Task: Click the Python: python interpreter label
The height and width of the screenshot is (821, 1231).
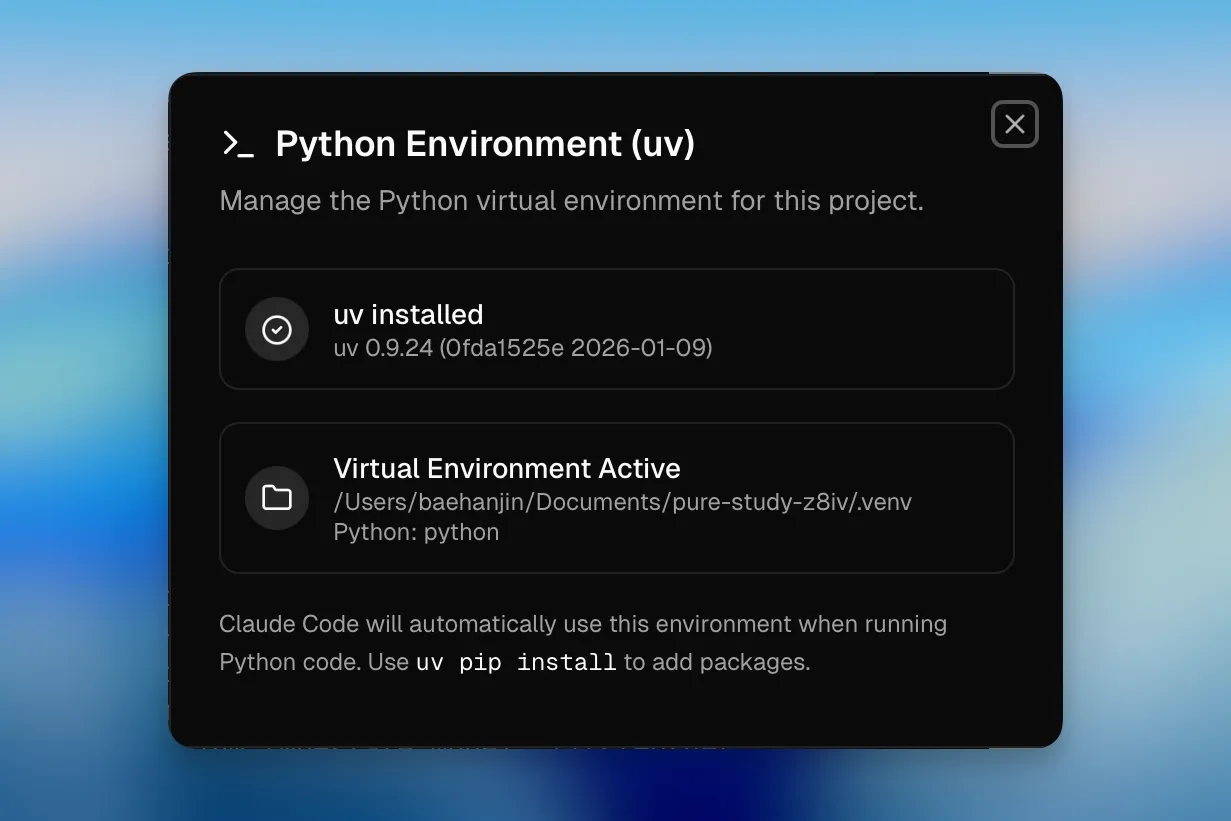Action: coord(415,532)
